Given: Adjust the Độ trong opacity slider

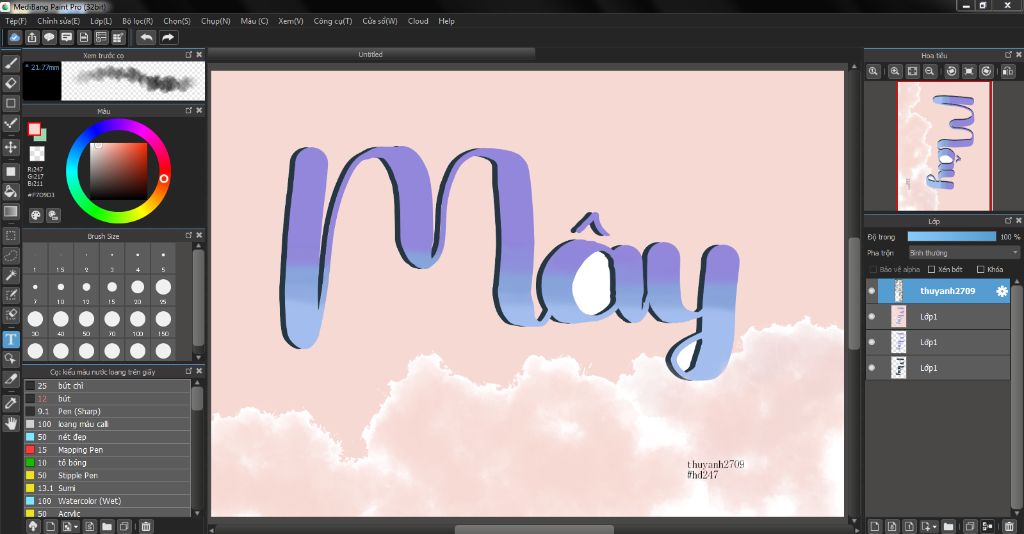Looking at the screenshot, I should [952, 236].
